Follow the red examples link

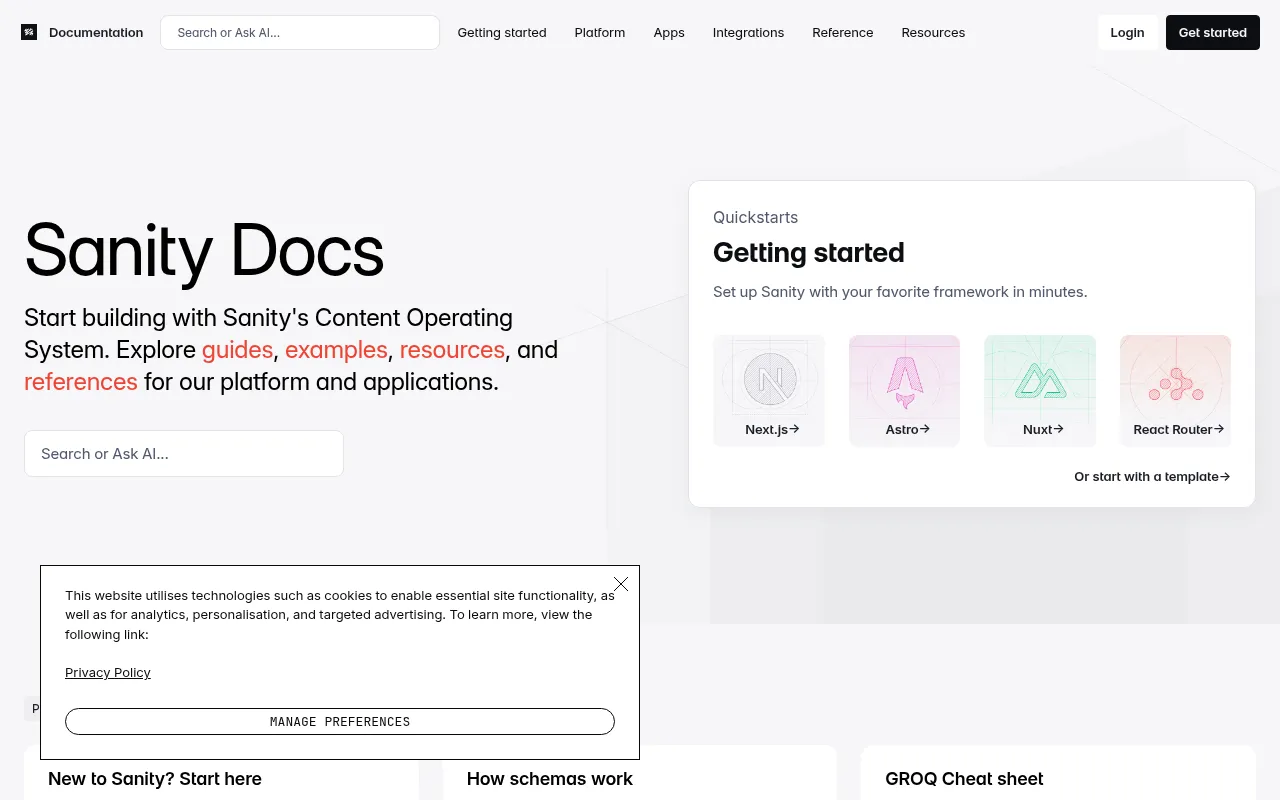[x=336, y=350]
